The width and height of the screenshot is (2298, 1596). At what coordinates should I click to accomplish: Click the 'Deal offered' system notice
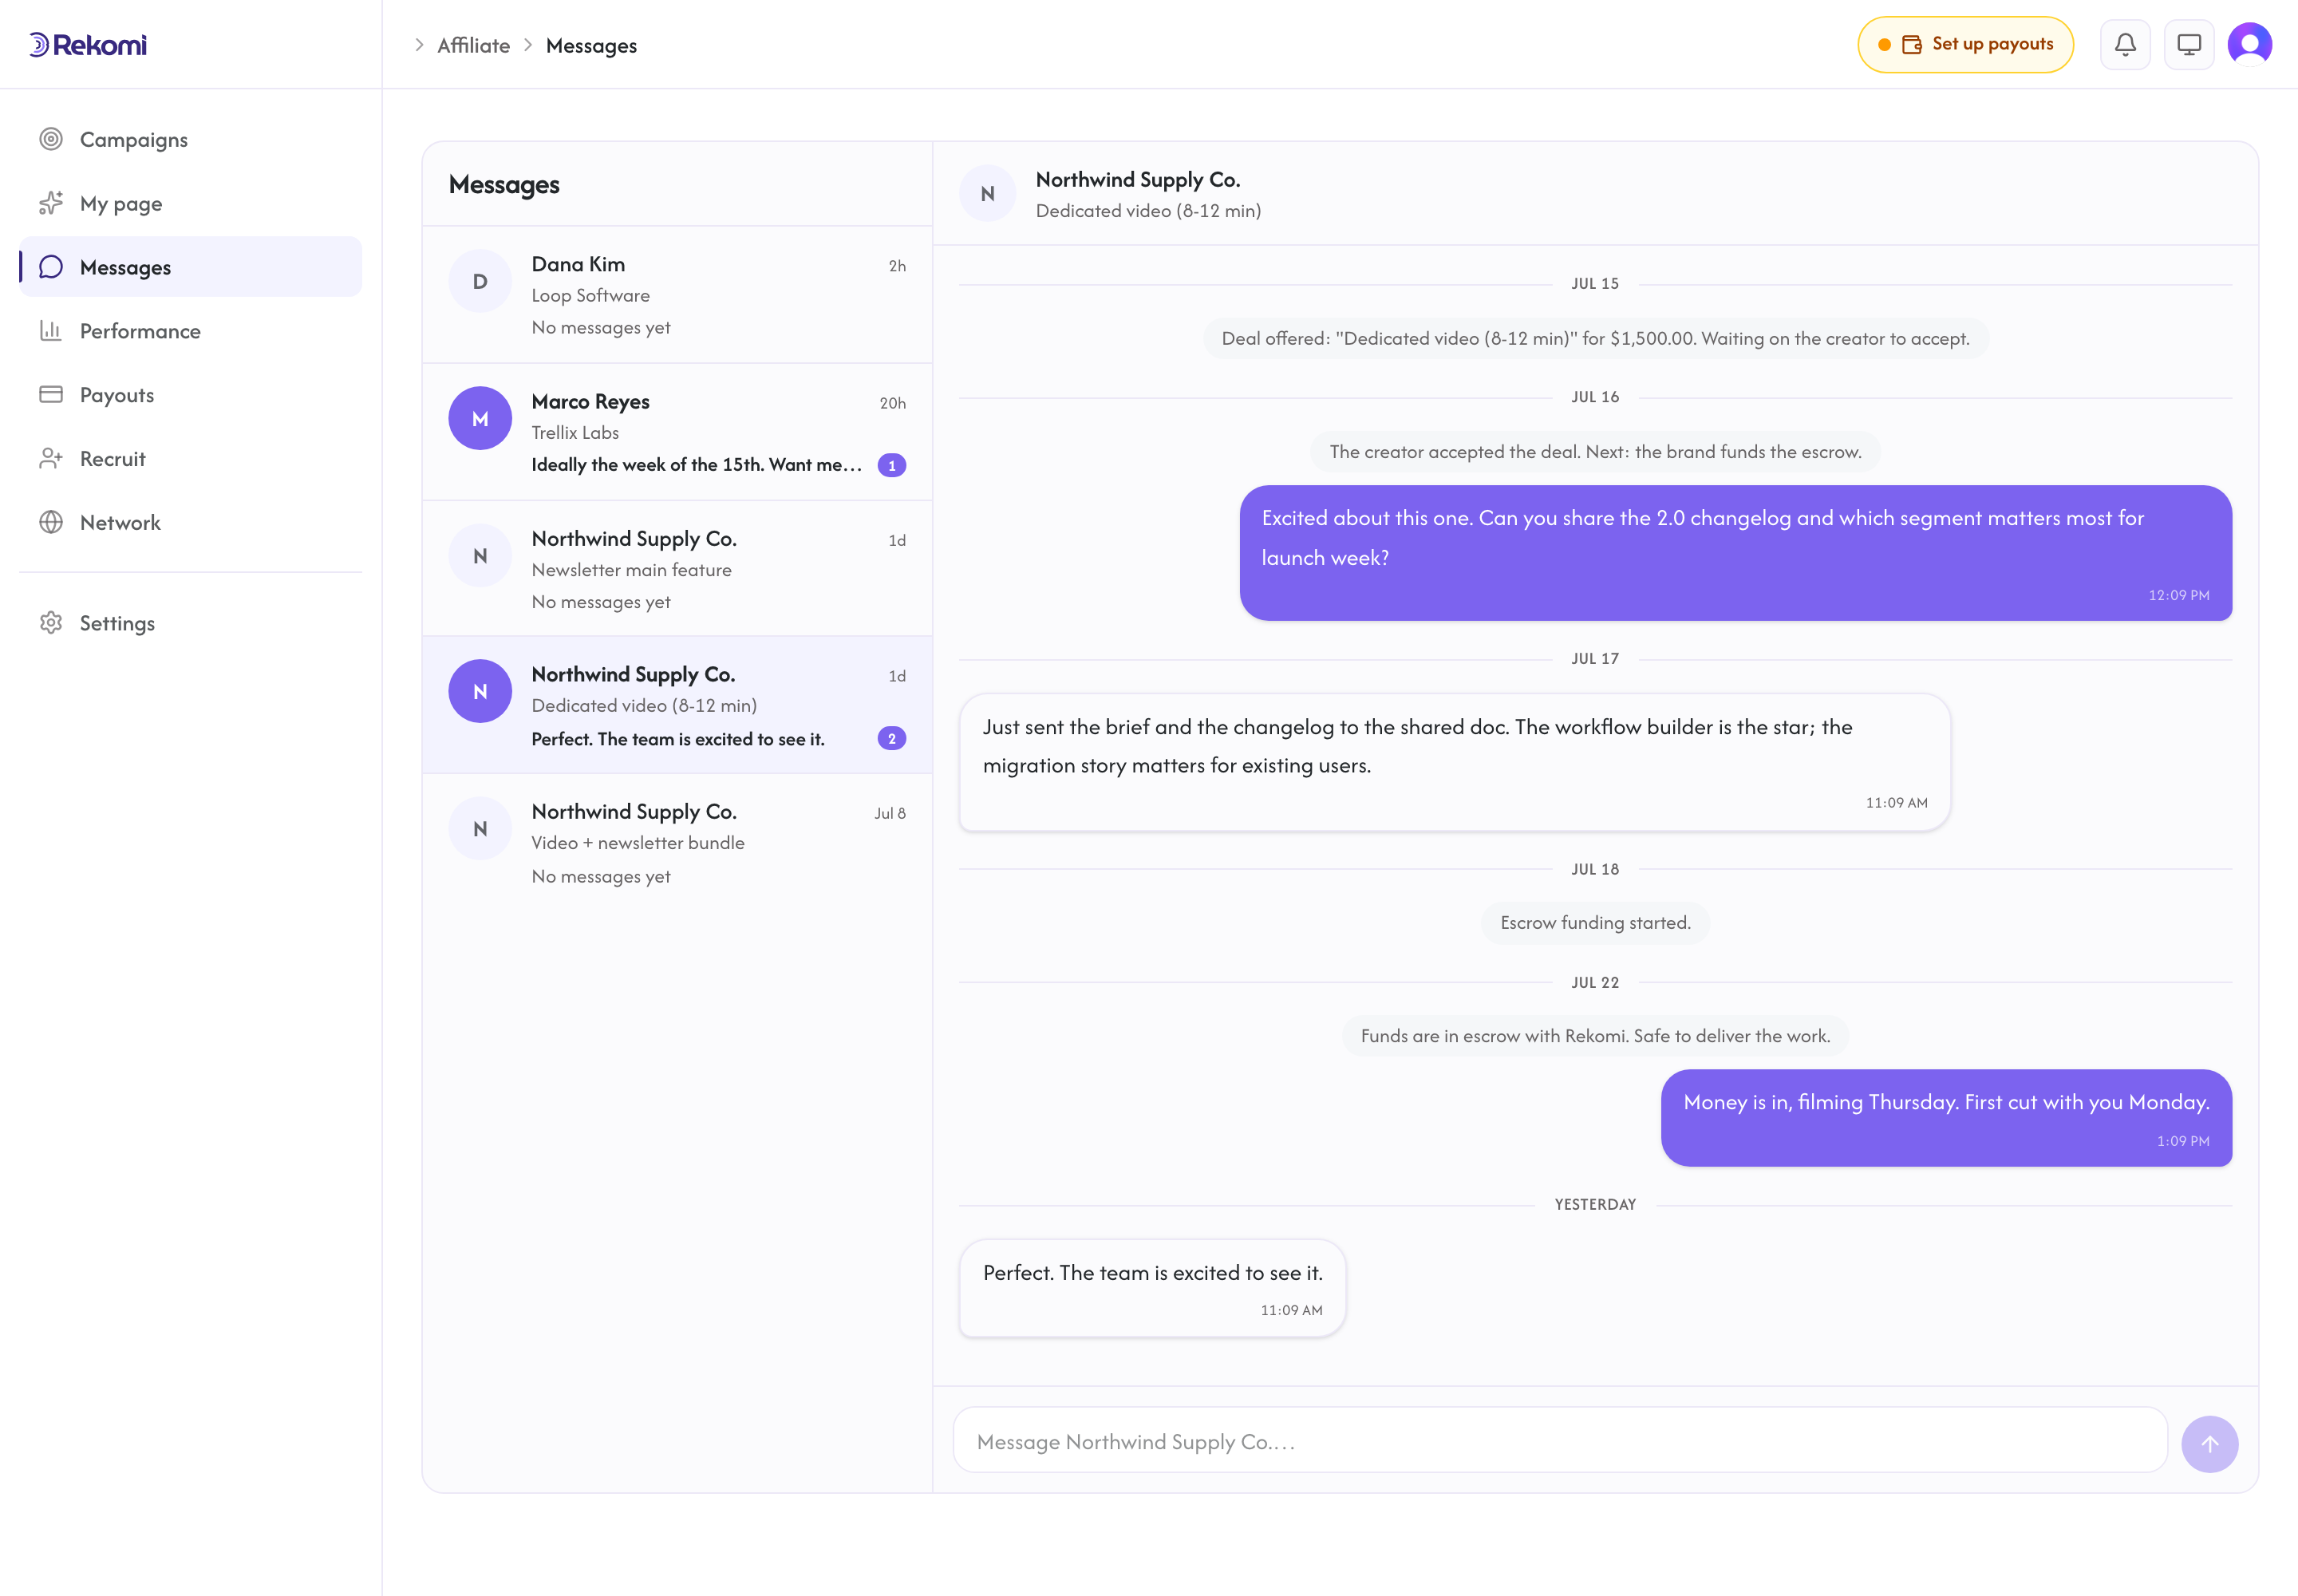[x=1595, y=338]
